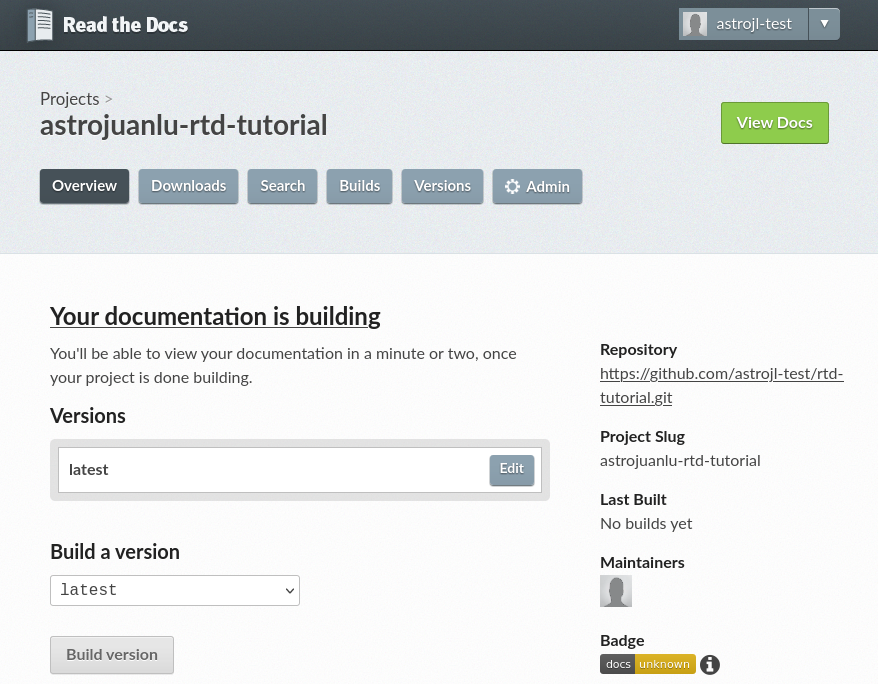
Task: Open the Downloads tab
Action: [x=189, y=186]
